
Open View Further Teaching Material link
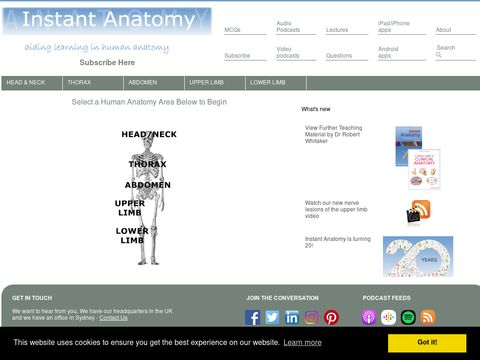(333, 134)
